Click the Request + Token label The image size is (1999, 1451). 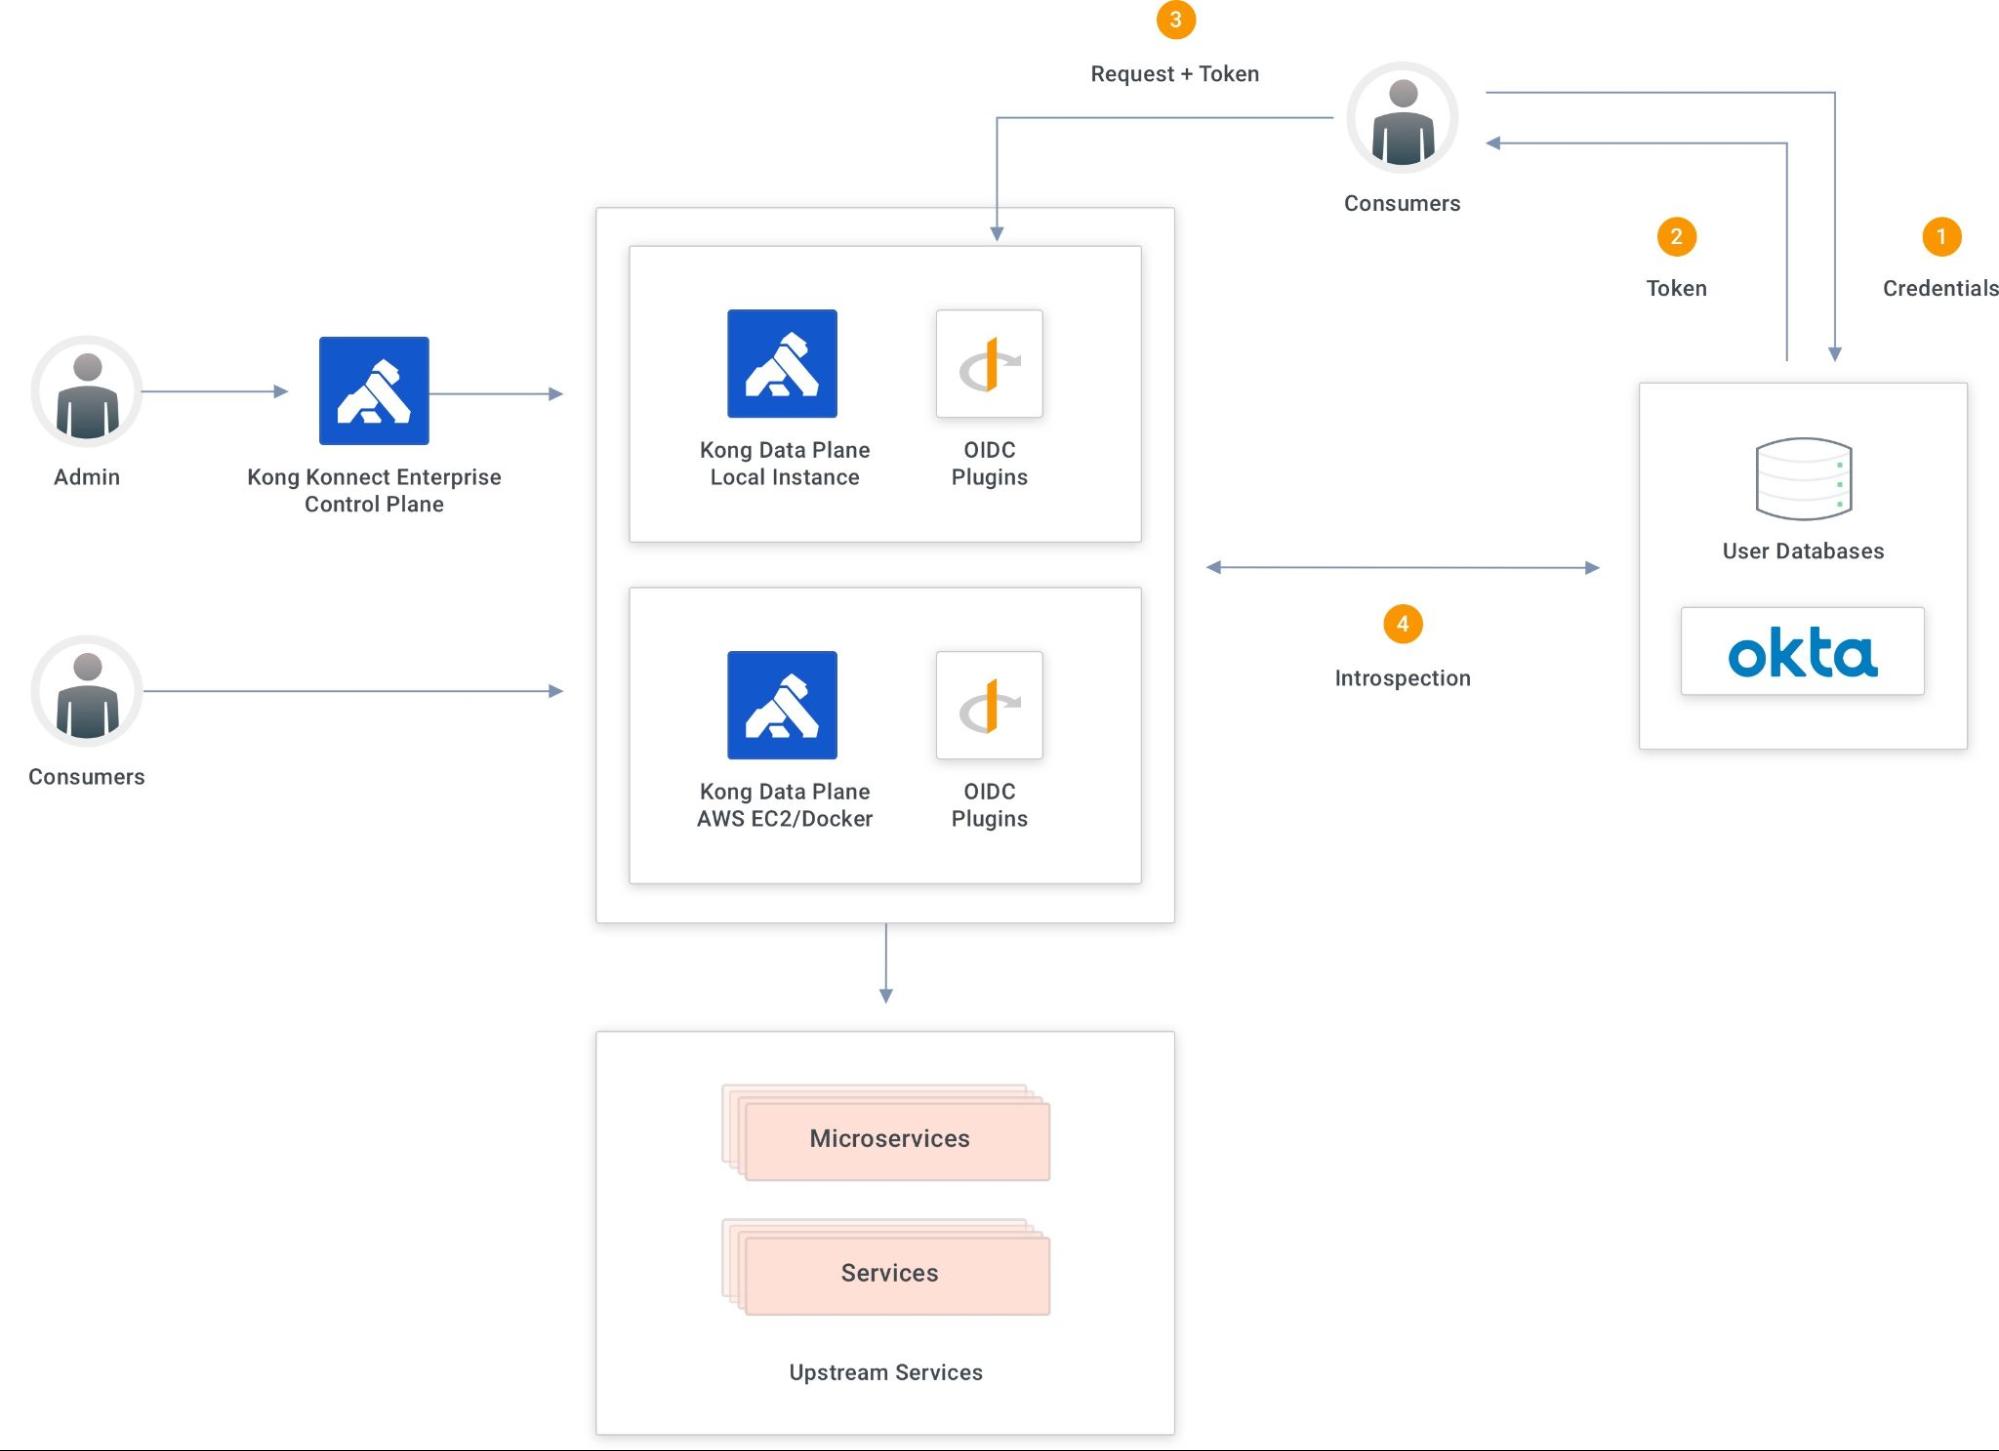coord(1174,74)
